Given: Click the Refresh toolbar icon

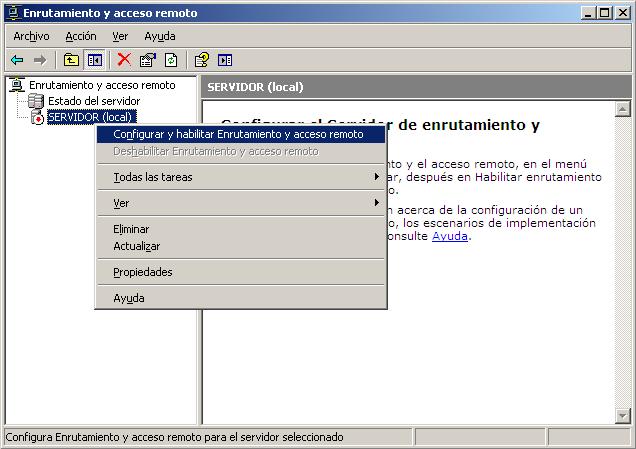Looking at the screenshot, I should click(171, 60).
